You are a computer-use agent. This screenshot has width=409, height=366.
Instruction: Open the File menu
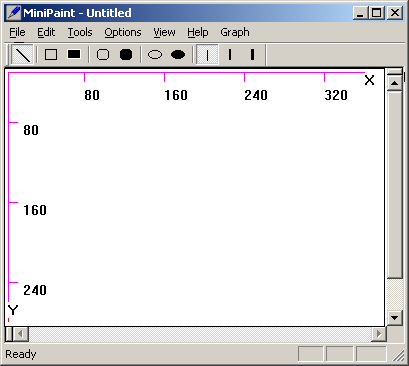click(17, 32)
